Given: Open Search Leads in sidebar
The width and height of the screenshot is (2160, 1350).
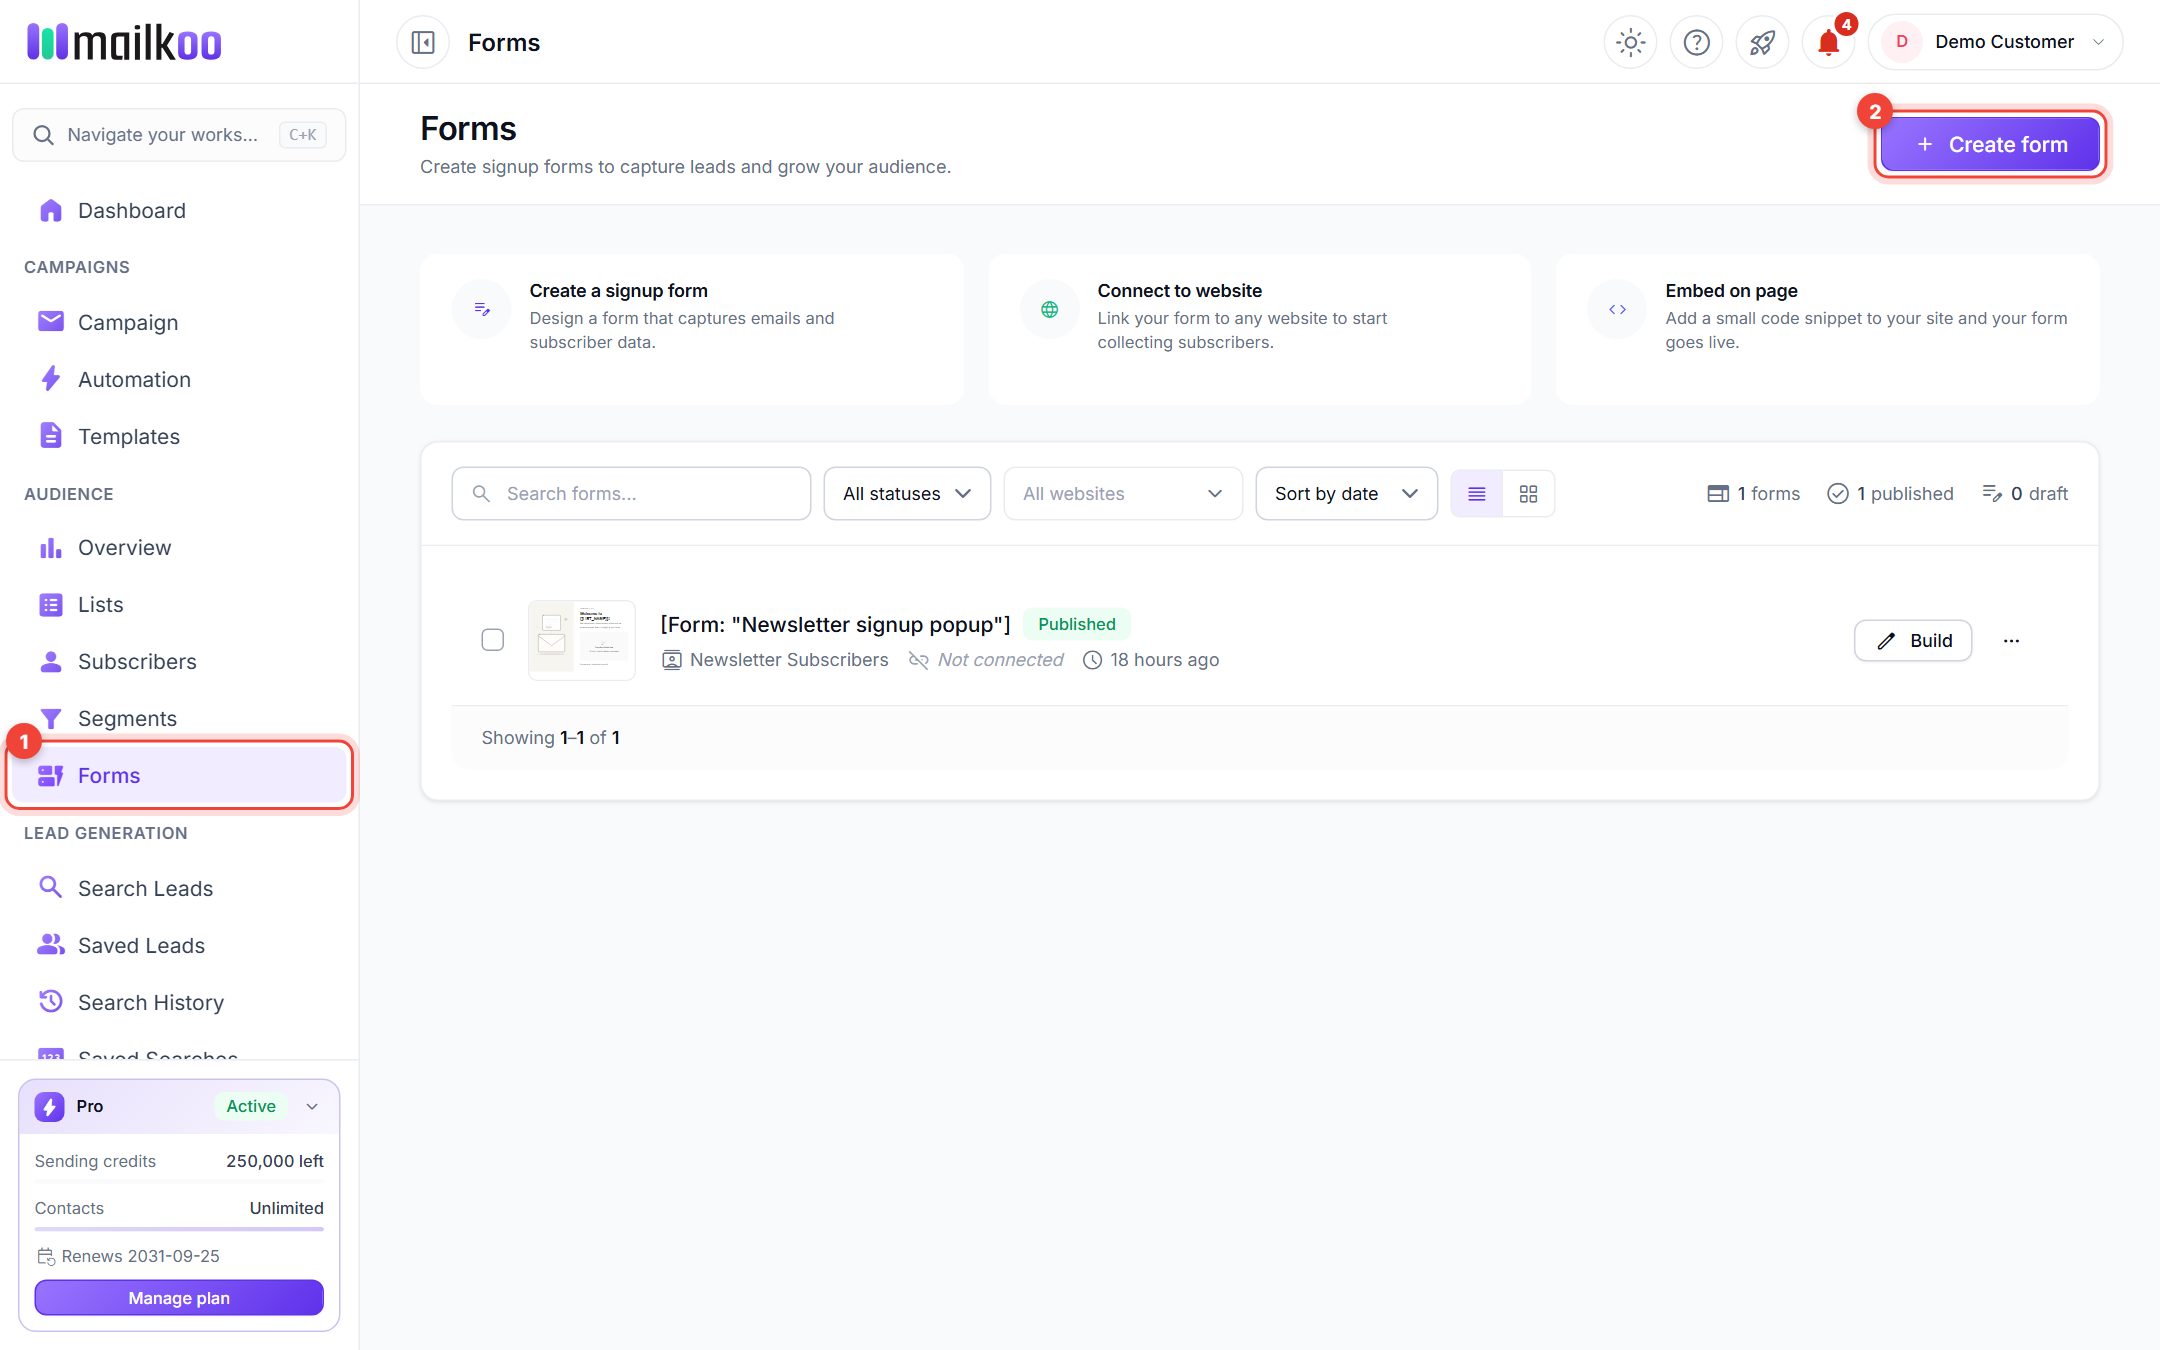Looking at the screenshot, I should (179, 888).
